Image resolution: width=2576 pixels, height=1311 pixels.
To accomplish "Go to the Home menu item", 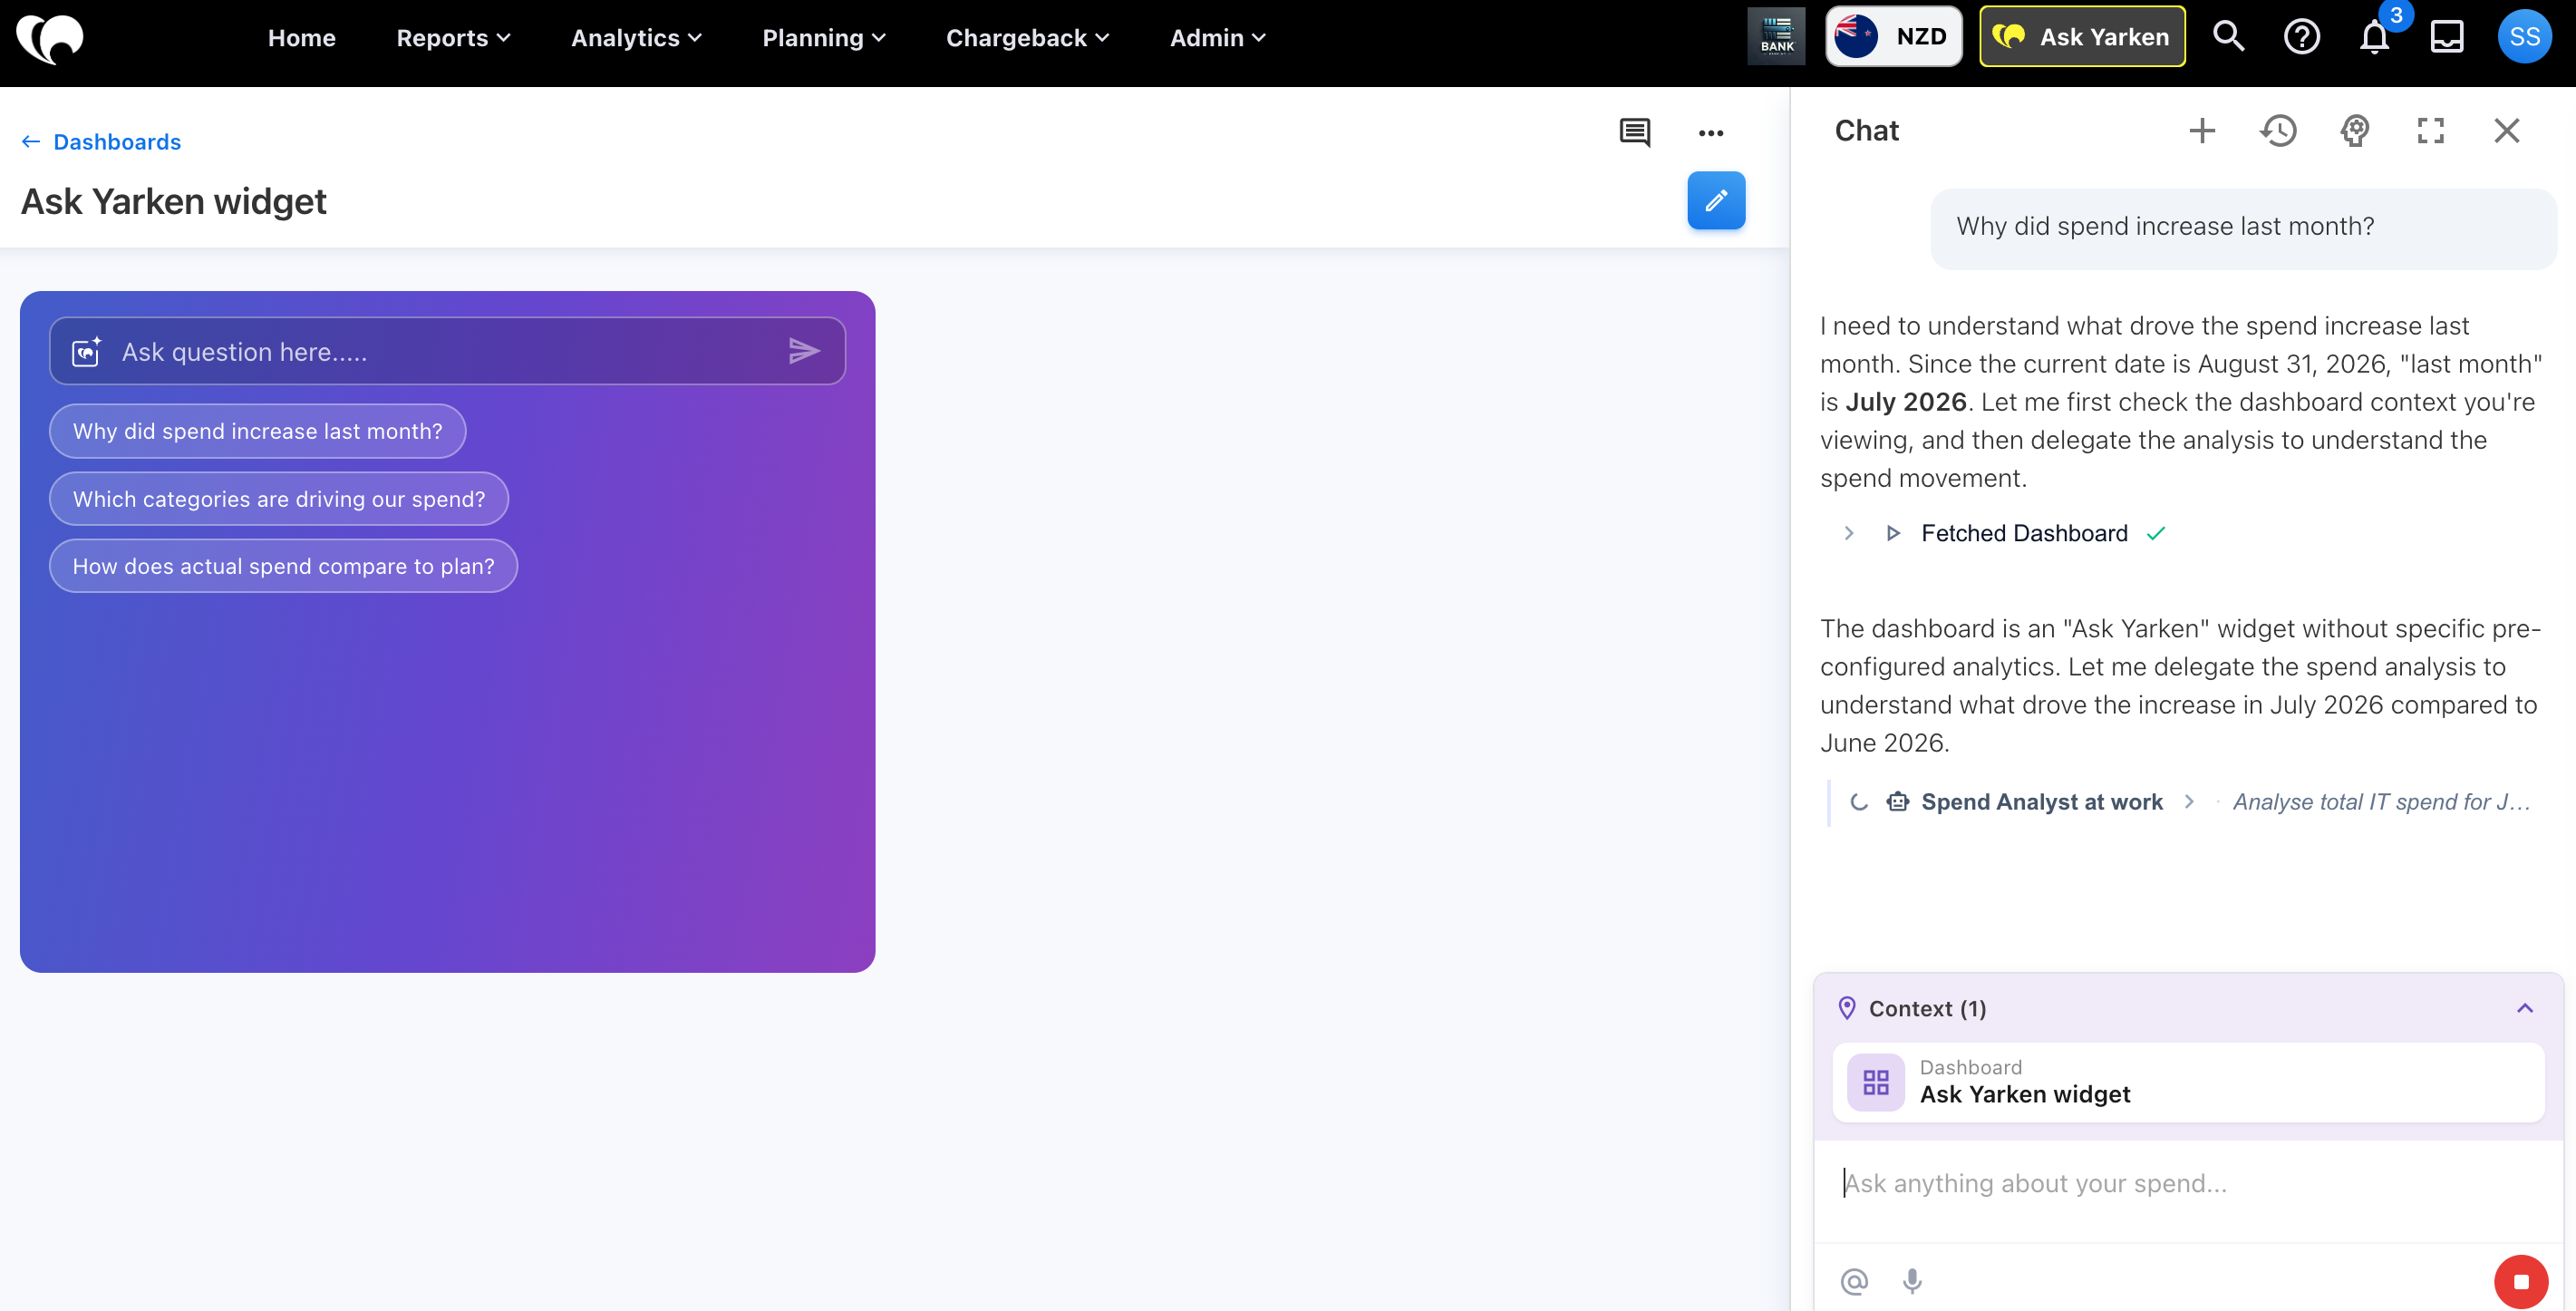I will click(x=302, y=38).
